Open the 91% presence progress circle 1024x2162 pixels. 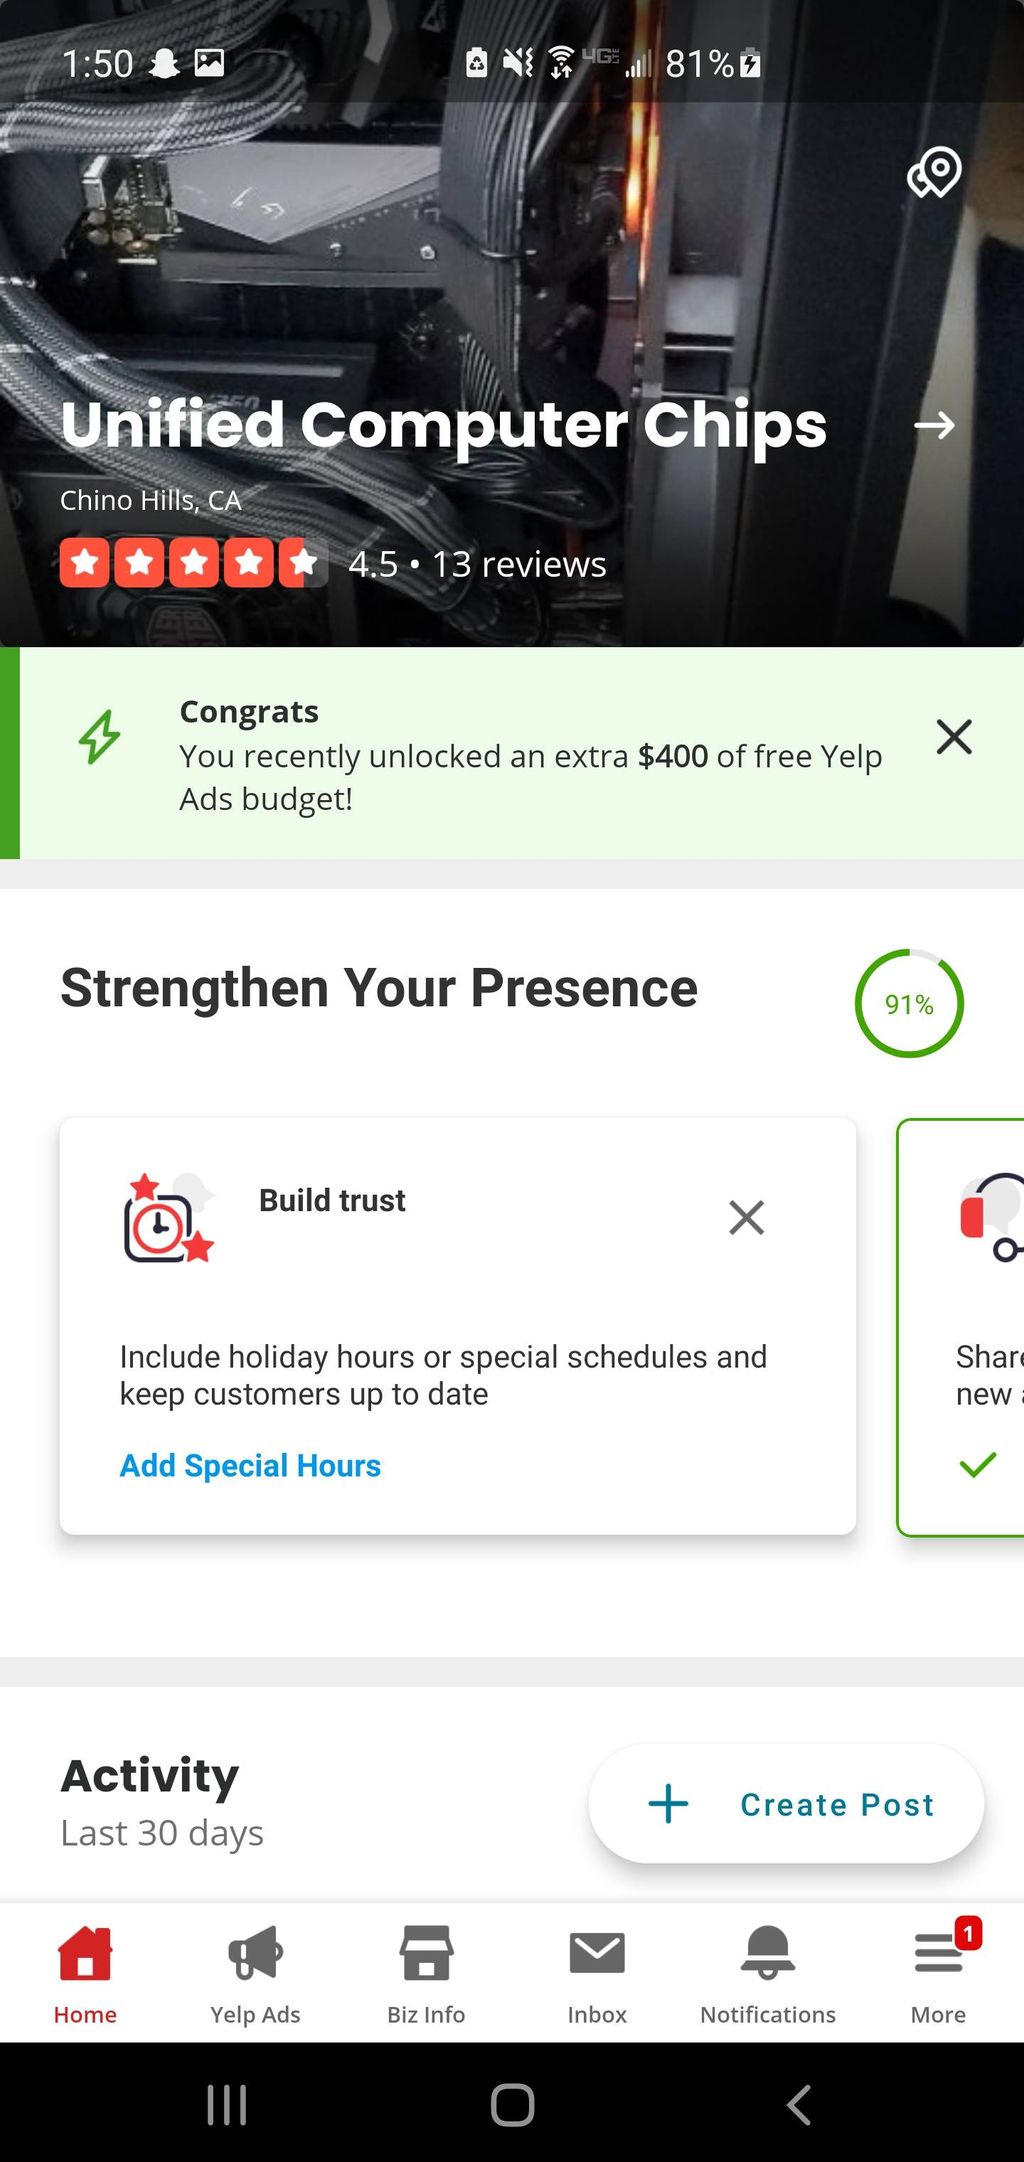tap(909, 1003)
